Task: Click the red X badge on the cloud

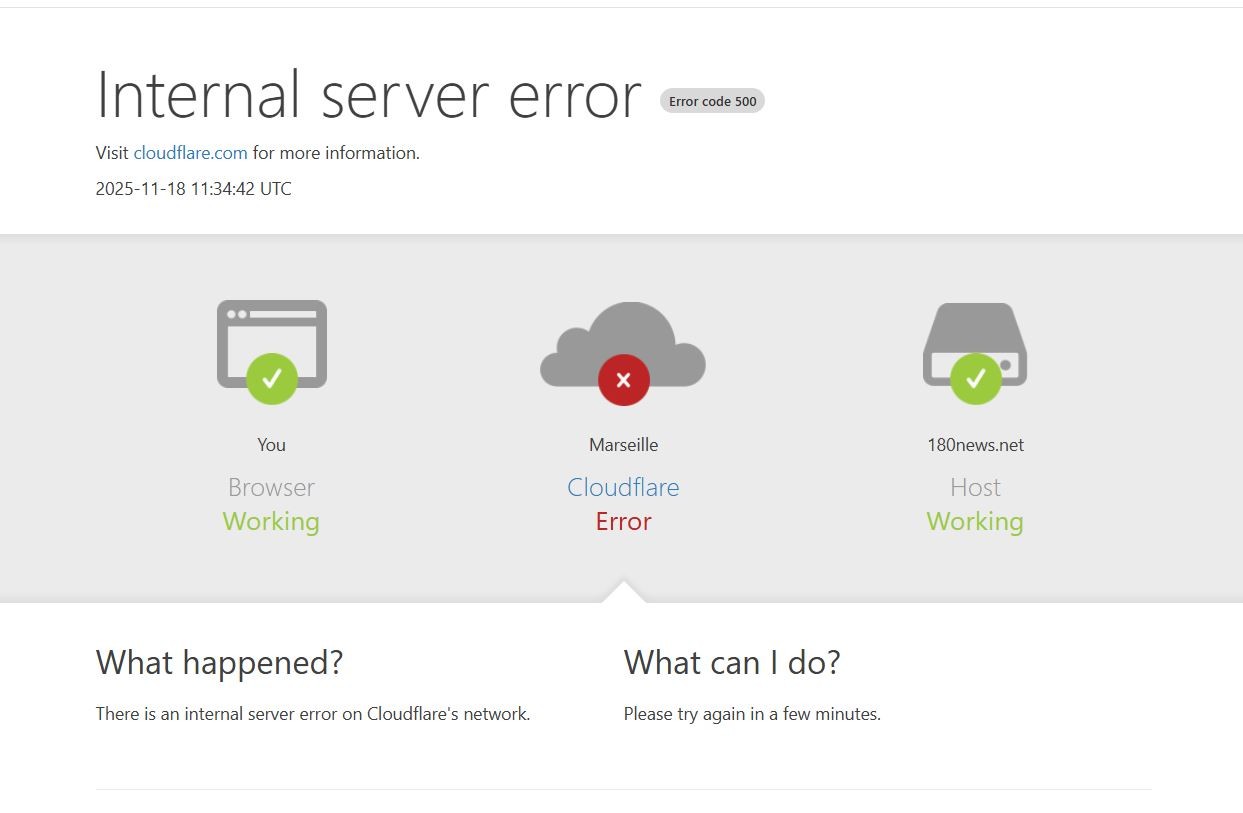Action: [624, 380]
